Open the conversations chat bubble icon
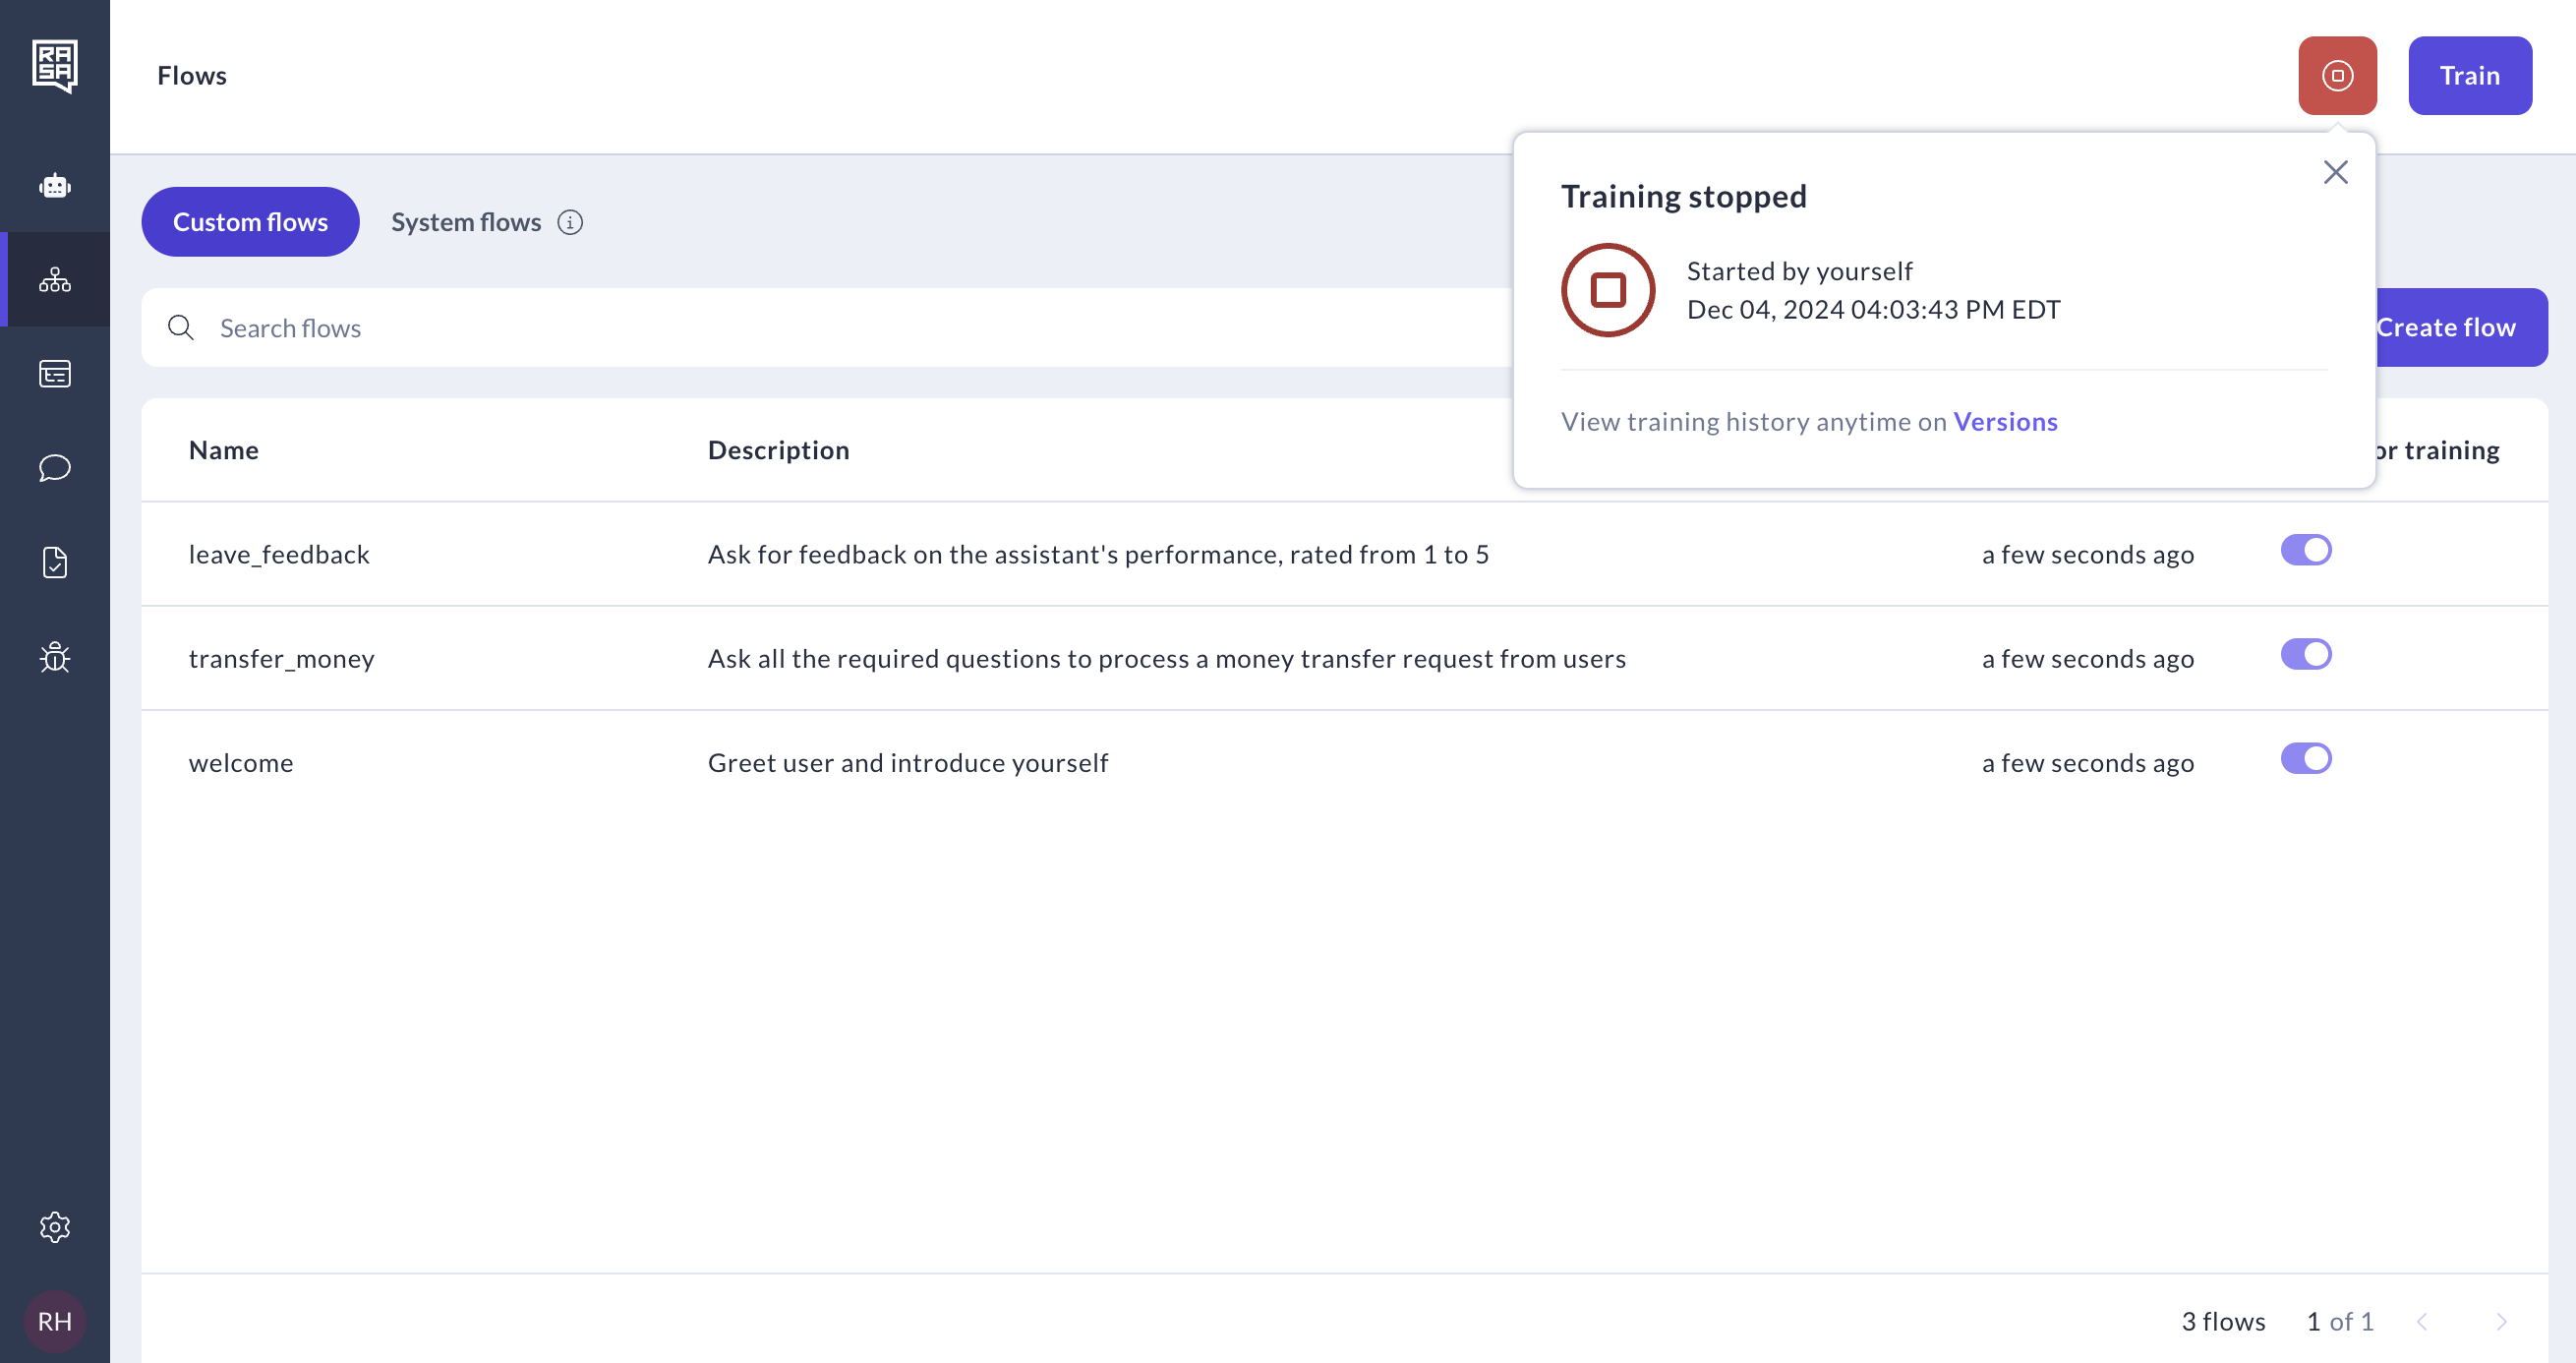The height and width of the screenshot is (1363, 2576). [x=54, y=468]
